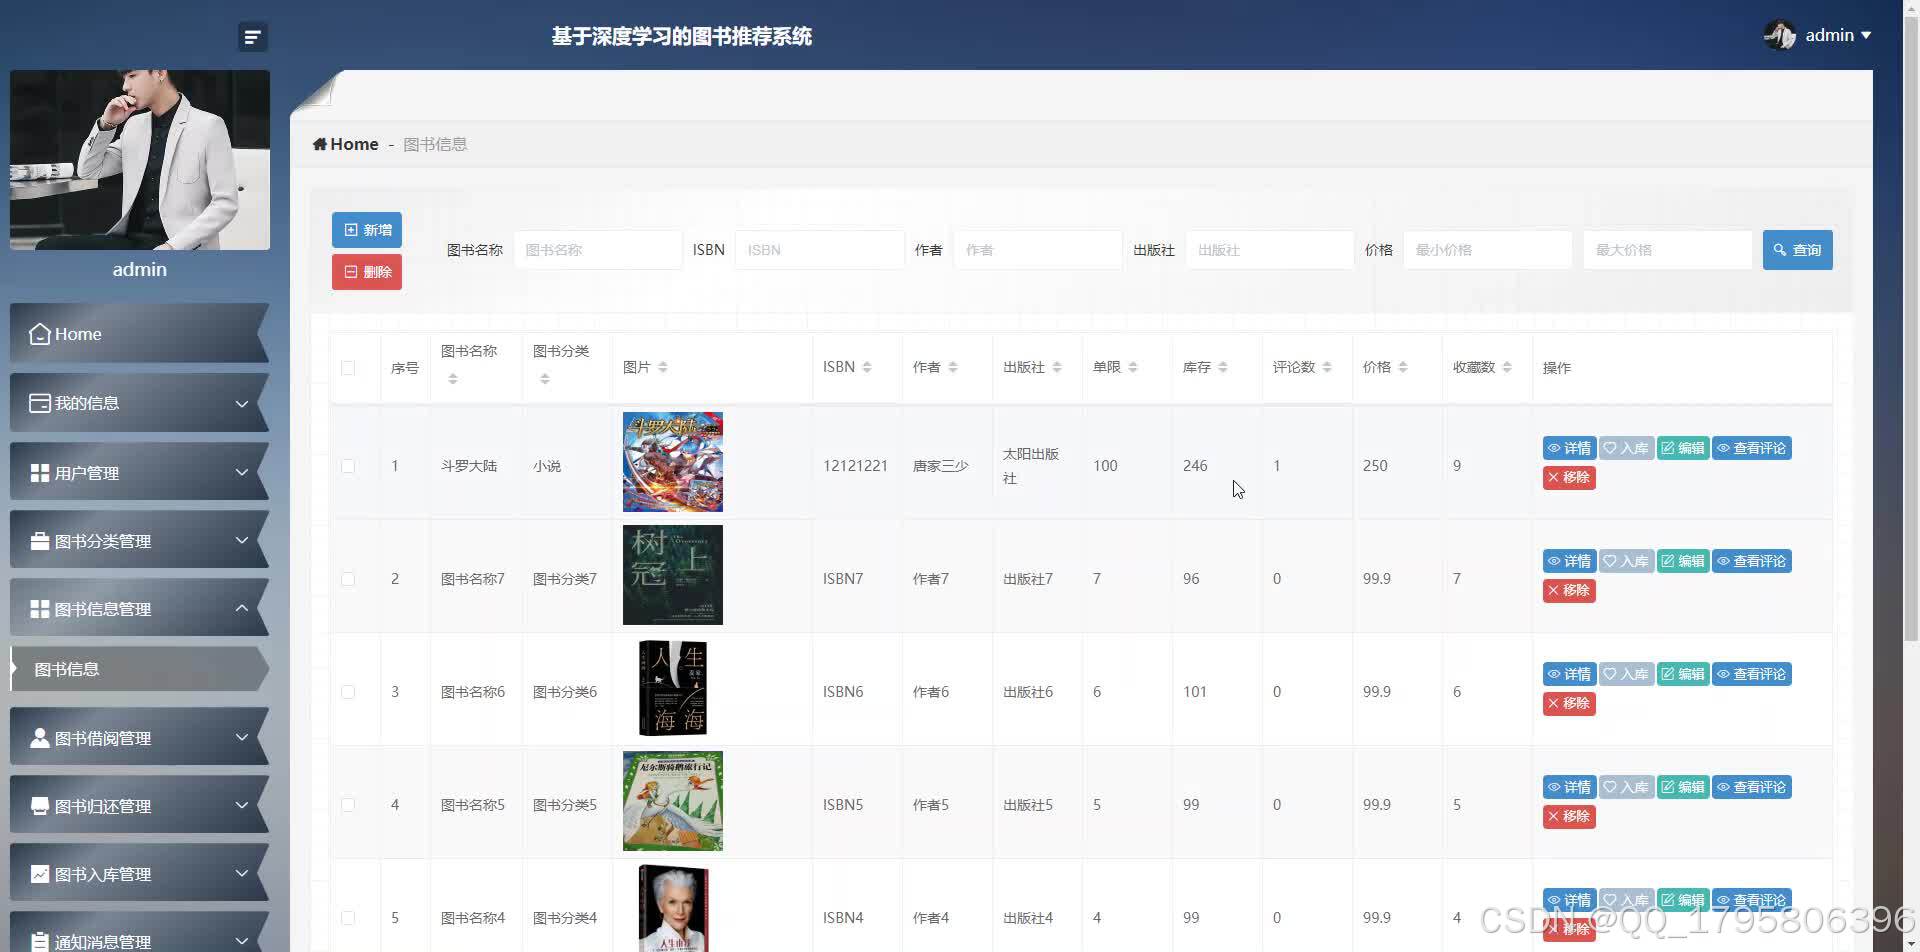
Task: Open 我的信息 sidebar menu
Action: click(x=140, y=403)
